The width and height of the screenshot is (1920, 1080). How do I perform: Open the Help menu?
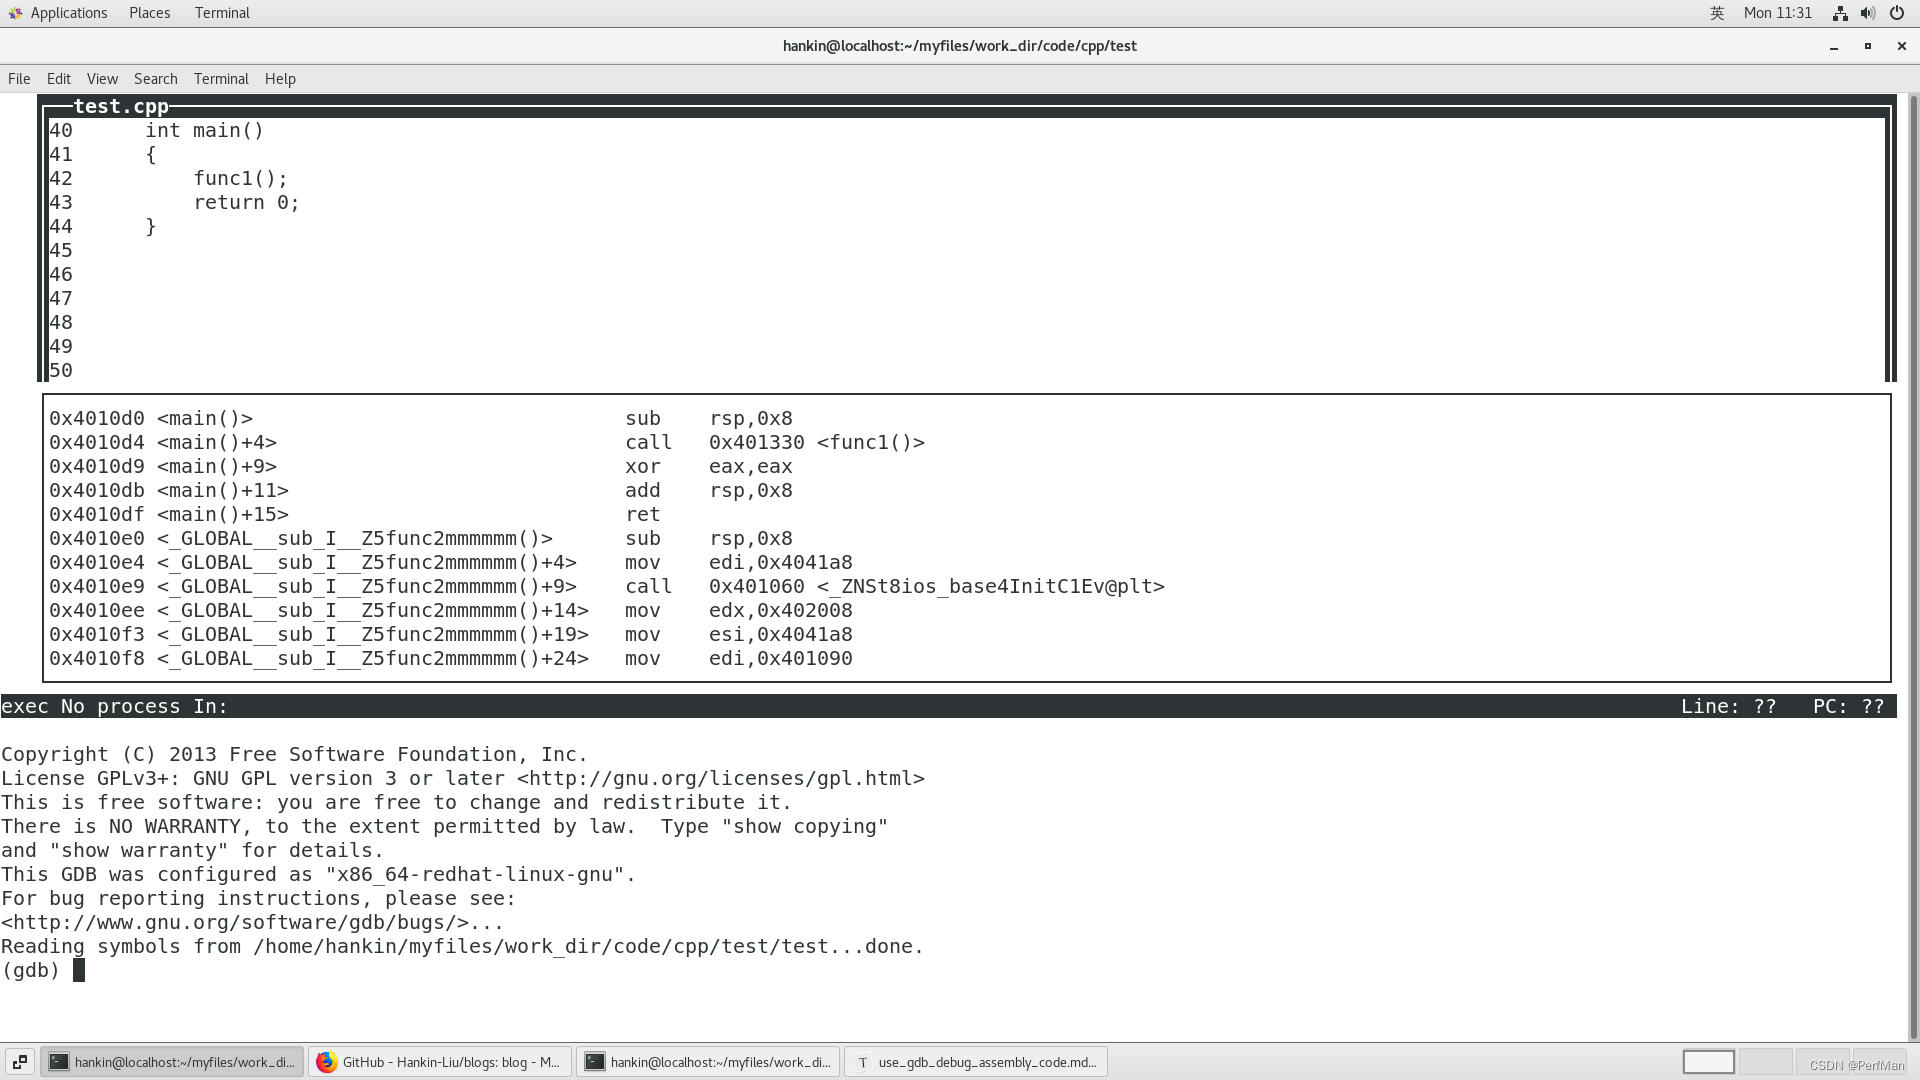point(280,79)
